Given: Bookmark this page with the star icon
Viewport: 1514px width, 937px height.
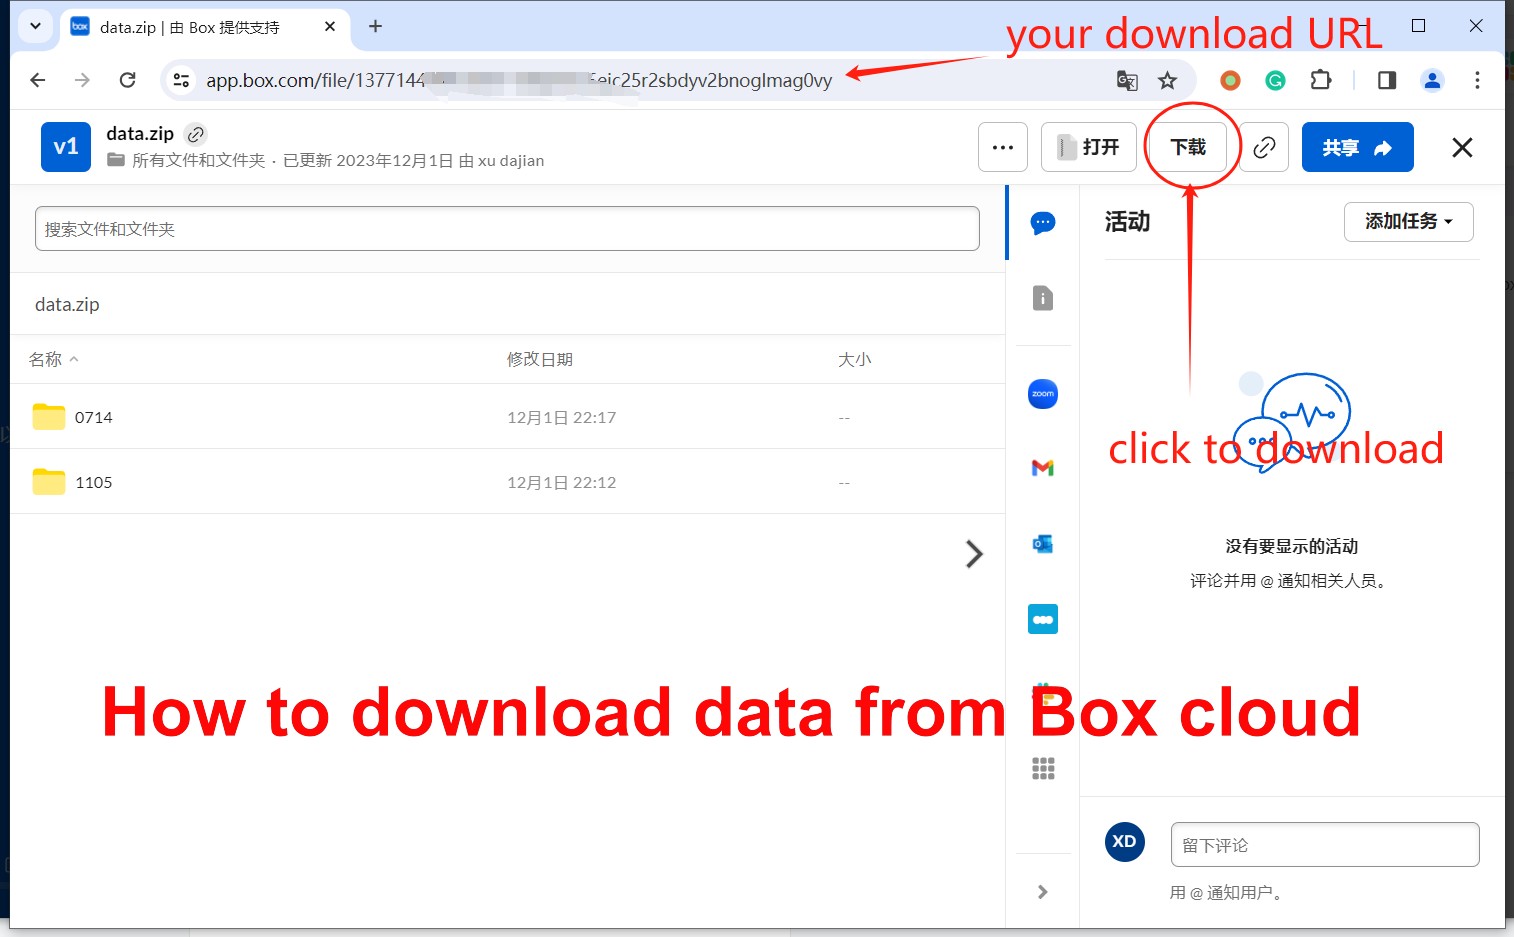Looking at the screenshot, I should [1167, 81].
